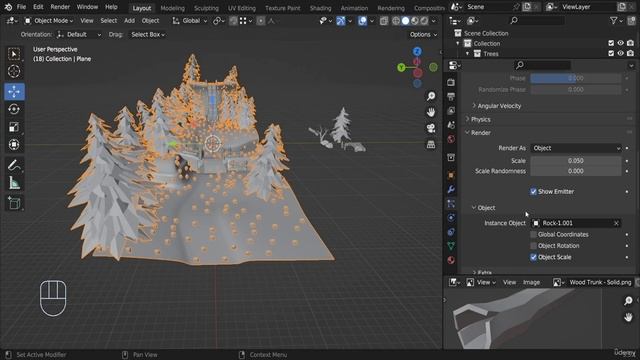The height and width of the screenshot is (360, 640).
Task: Open the Orientation Default dropdown
Action: pyautogui.click(x=79, y=35)
